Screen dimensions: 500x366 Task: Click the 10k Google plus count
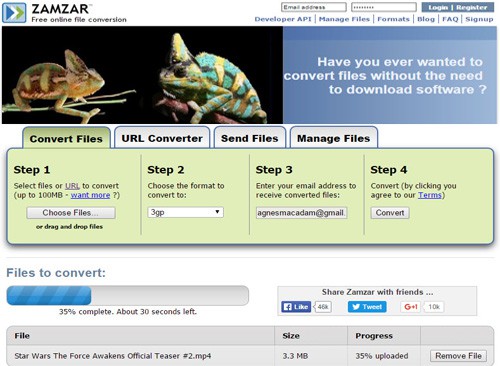434,307
